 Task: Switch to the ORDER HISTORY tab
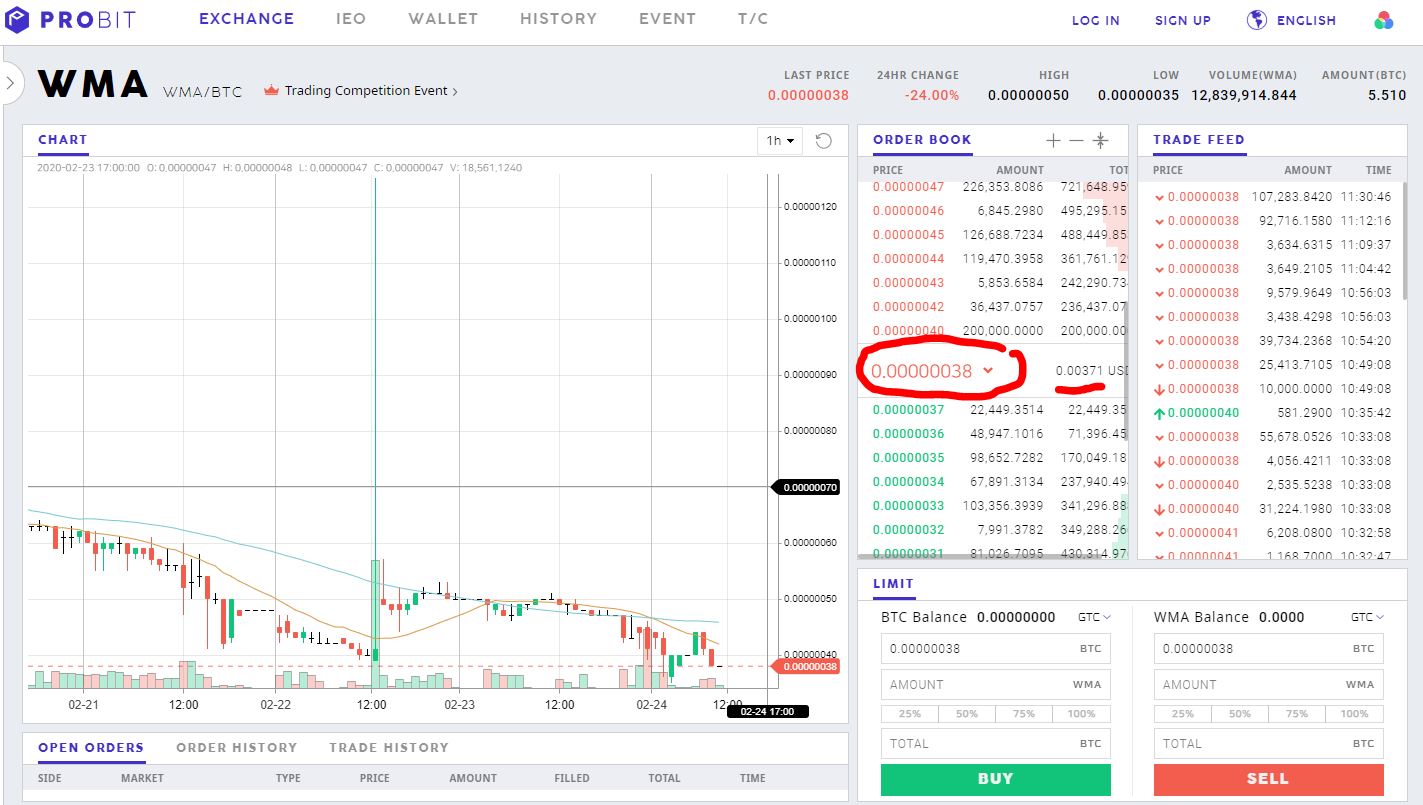click(237, 747)
